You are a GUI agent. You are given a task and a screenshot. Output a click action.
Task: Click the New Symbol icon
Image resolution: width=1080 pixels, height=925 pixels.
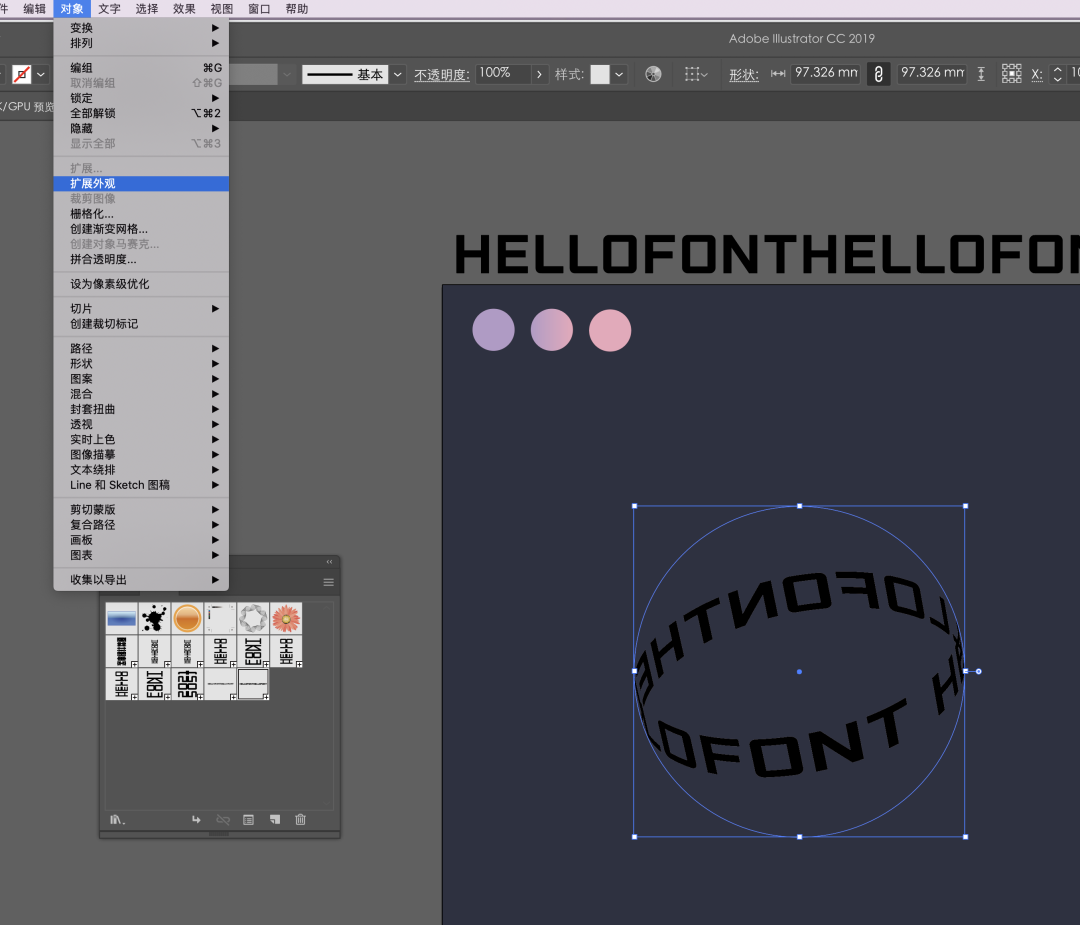click(274, 820)
